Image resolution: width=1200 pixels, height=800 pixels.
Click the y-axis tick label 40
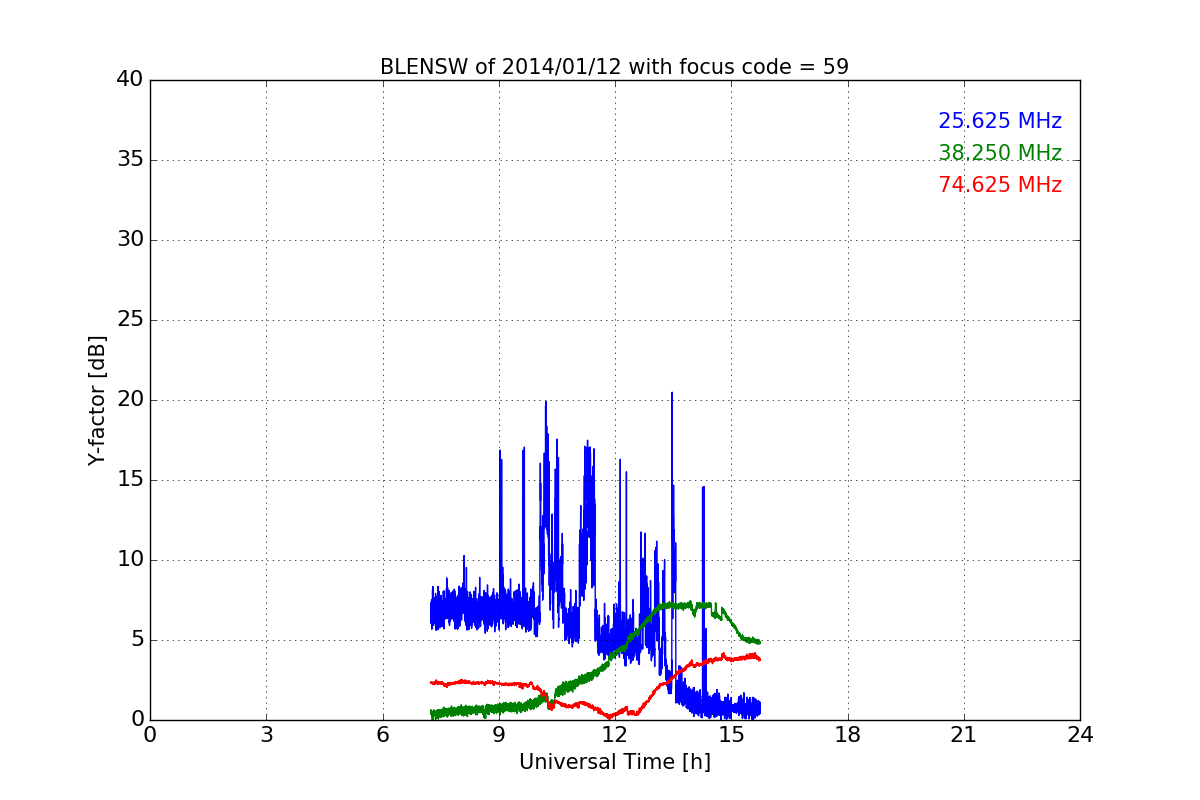(130, 80)
